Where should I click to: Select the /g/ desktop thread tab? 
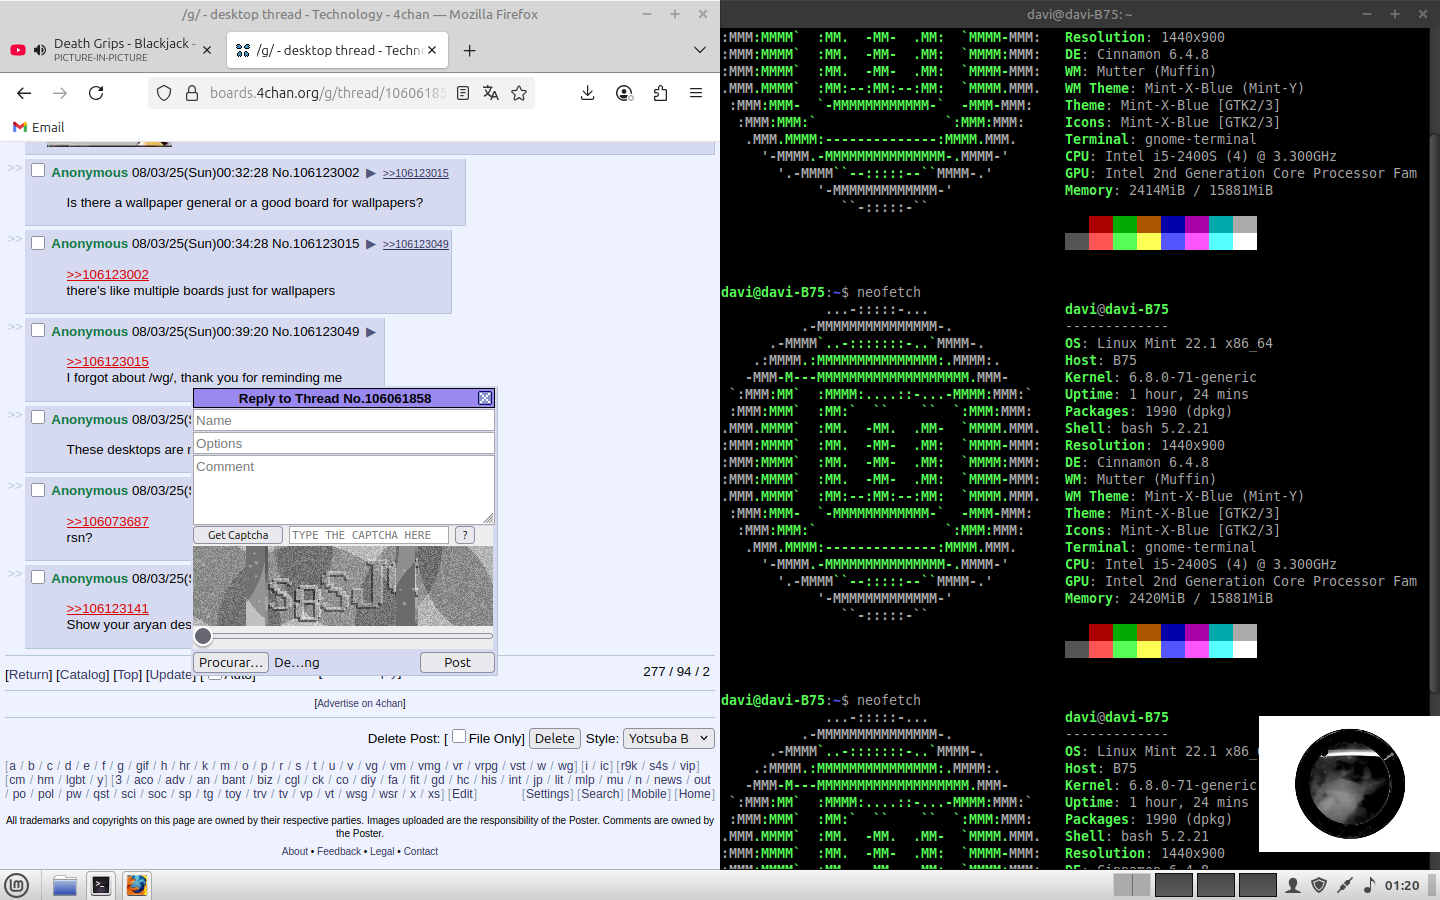[337, 50]
